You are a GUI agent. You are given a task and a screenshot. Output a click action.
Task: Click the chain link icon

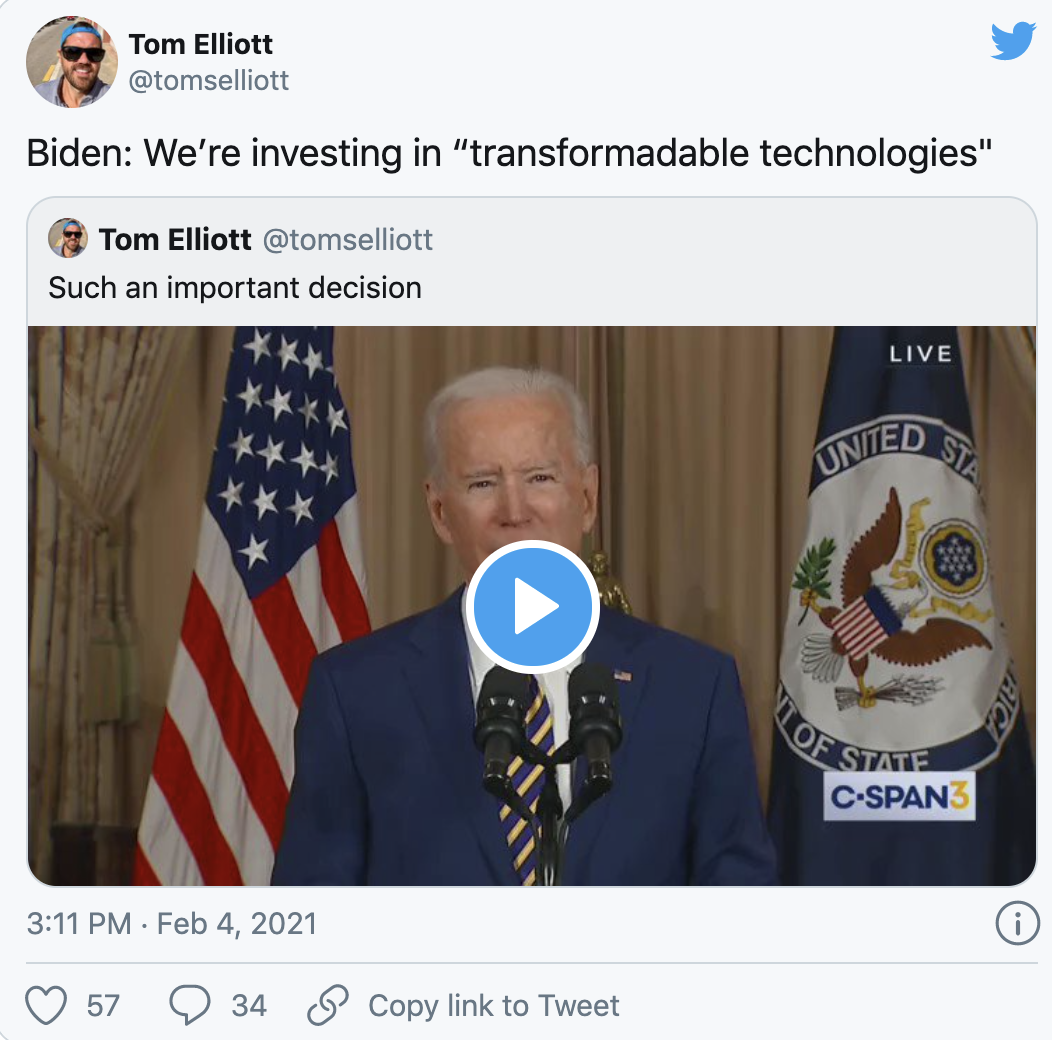pos(327,1004)
